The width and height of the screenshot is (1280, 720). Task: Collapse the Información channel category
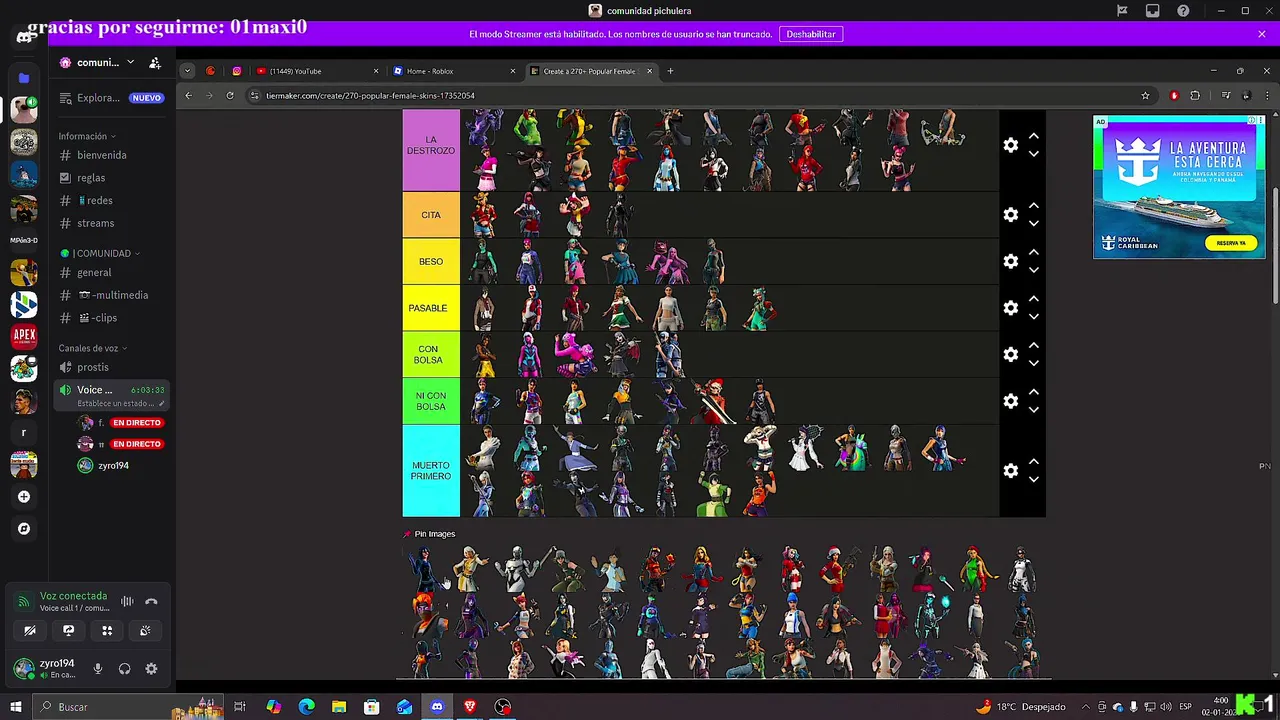pyautogui.click(x=86, y=136)
